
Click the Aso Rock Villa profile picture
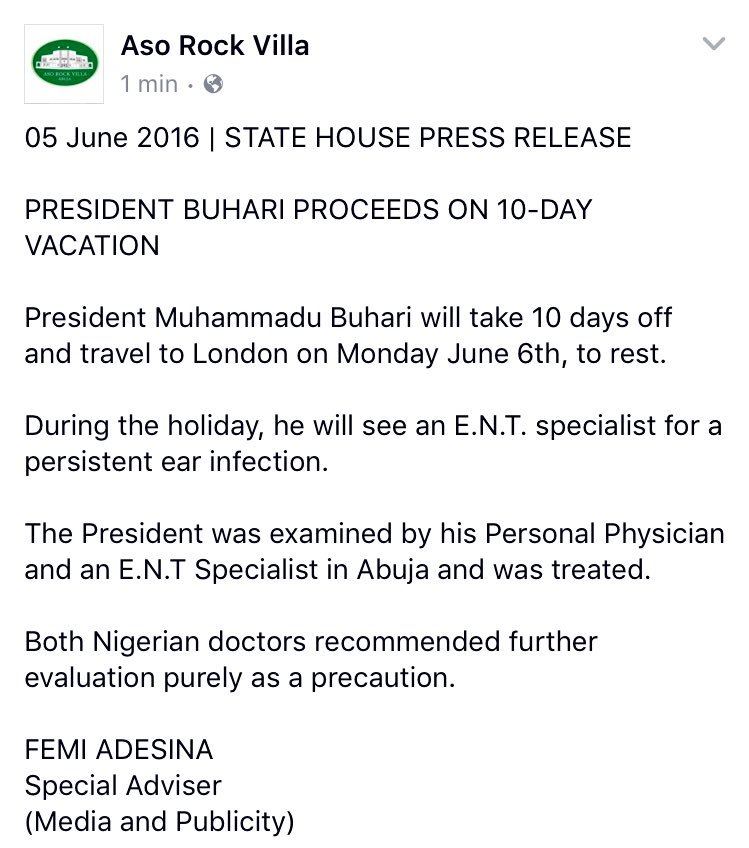pyautogui.click(x=66, y=61)
